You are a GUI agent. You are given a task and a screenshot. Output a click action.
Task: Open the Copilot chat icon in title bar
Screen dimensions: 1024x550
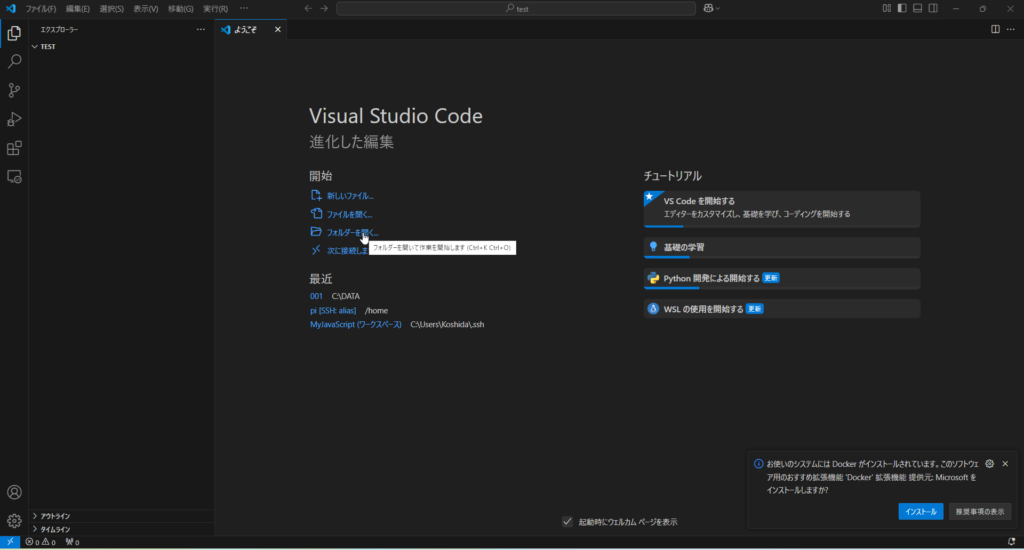[x=709, y=8]
